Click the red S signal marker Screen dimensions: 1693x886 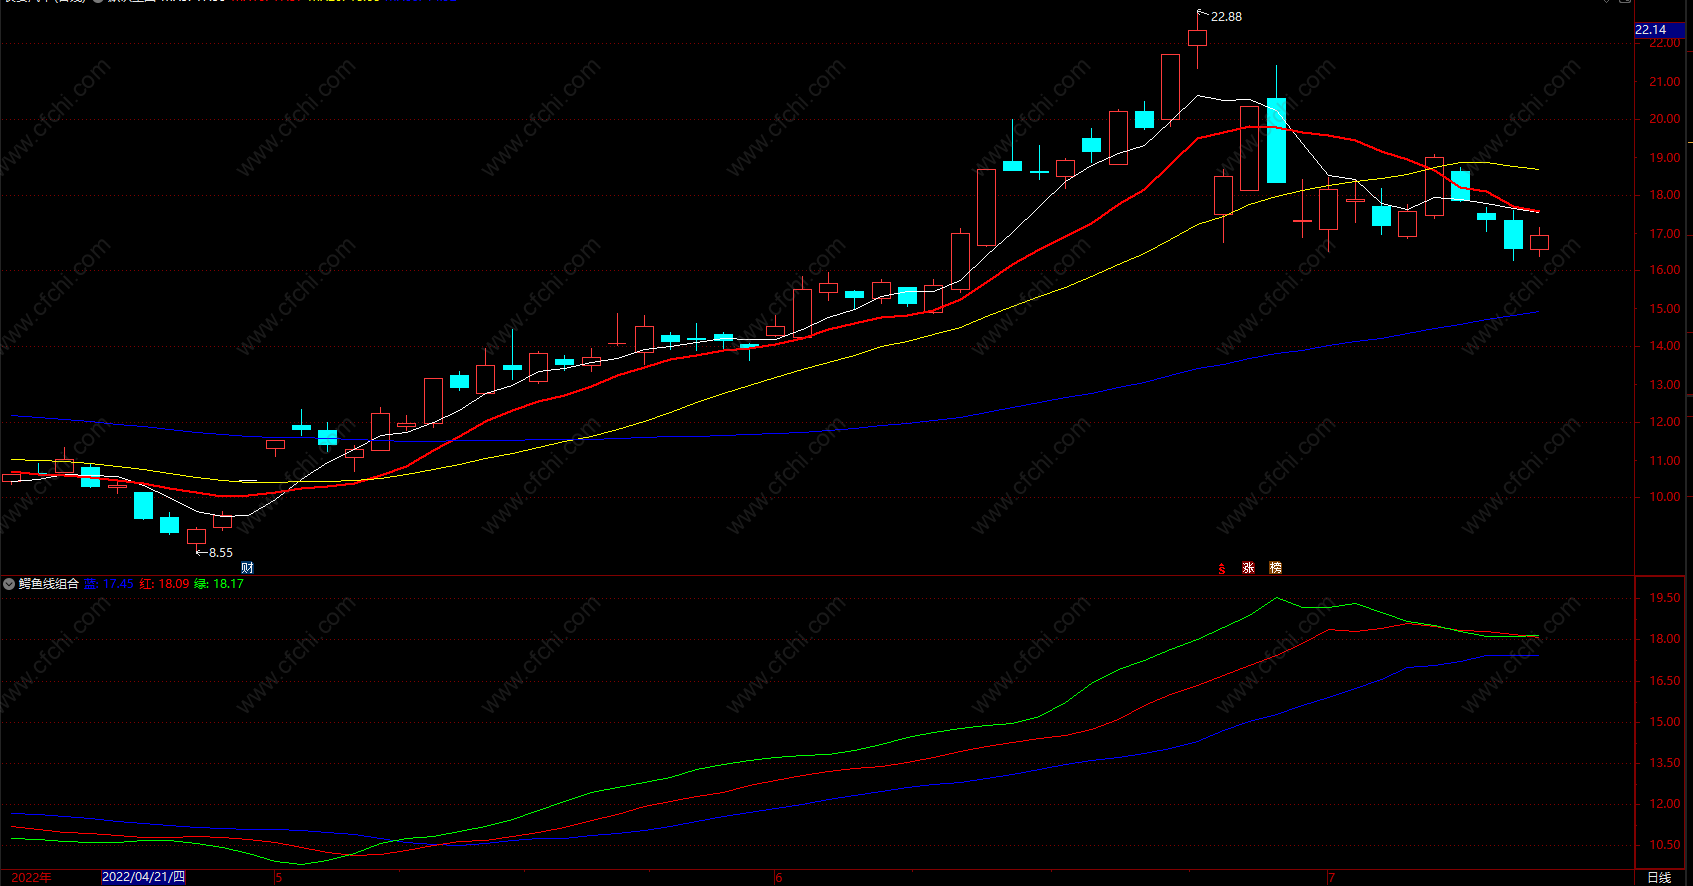[1222, 568]
